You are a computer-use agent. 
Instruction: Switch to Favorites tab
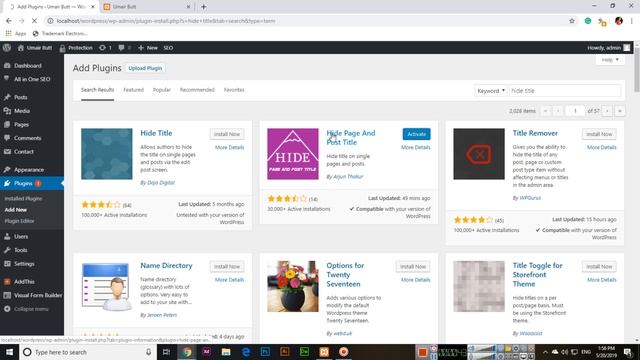(x=234, y=90)
